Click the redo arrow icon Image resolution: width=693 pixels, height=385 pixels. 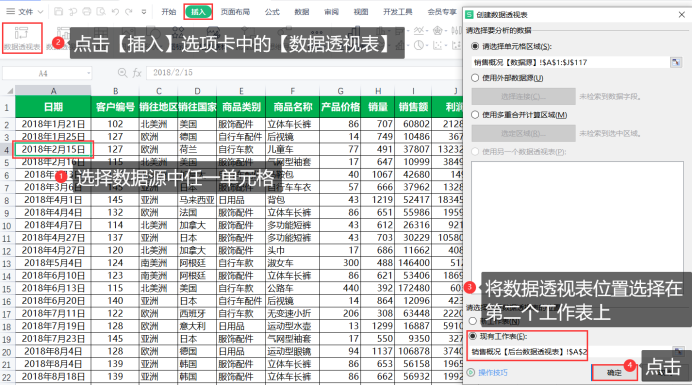(129, 12)
